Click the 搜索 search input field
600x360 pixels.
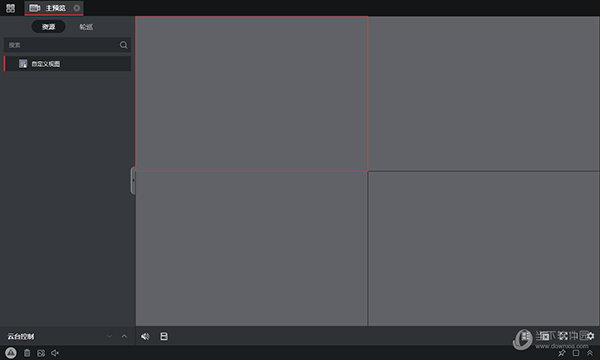[x=61, y=45]
